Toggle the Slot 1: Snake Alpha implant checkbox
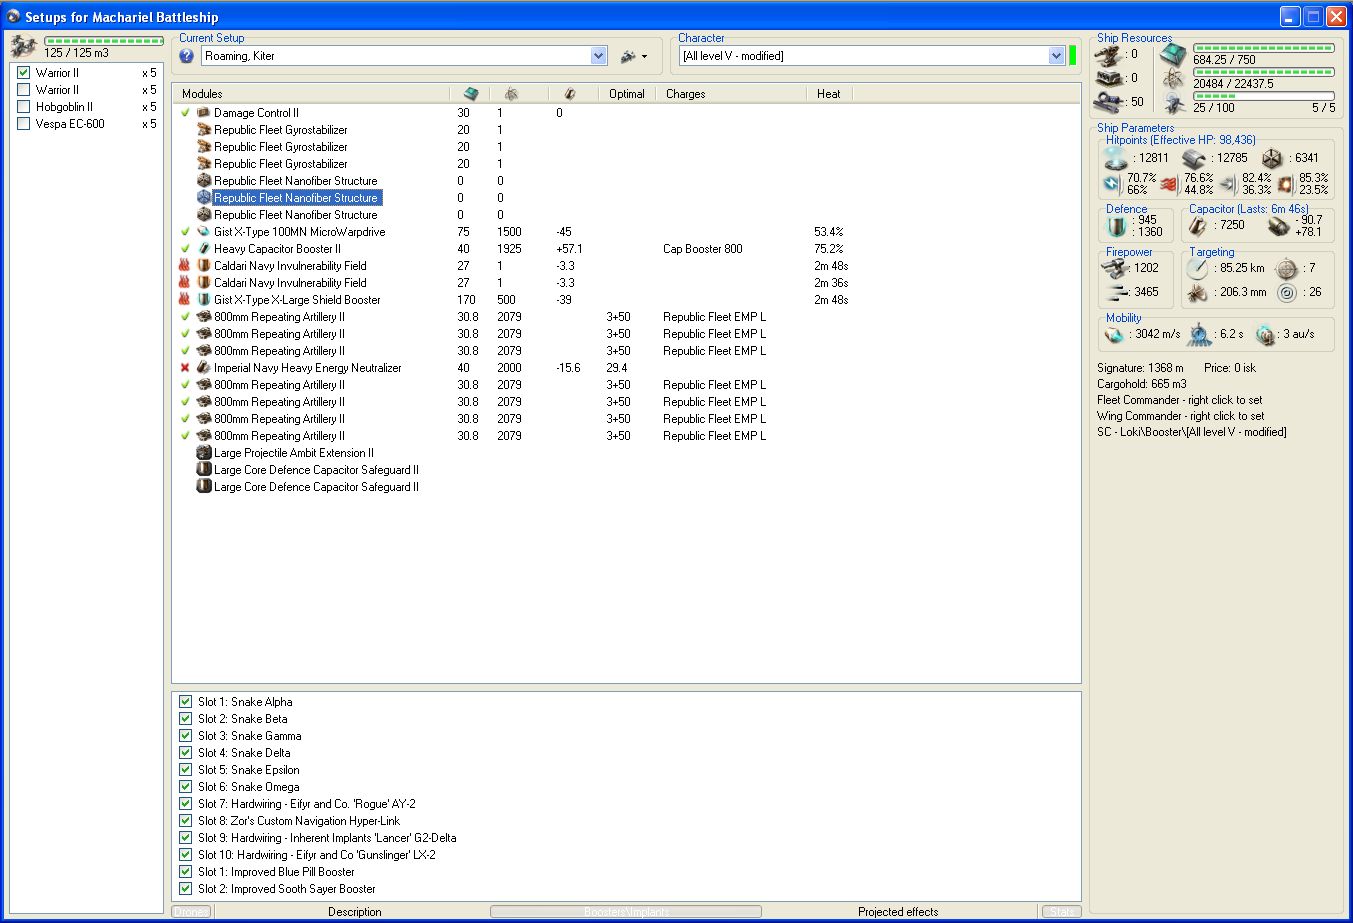 pos(185,702)
